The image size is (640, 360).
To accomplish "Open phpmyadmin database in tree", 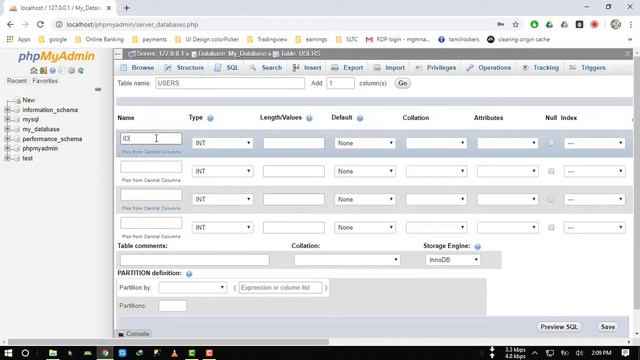I will point(40,149).
